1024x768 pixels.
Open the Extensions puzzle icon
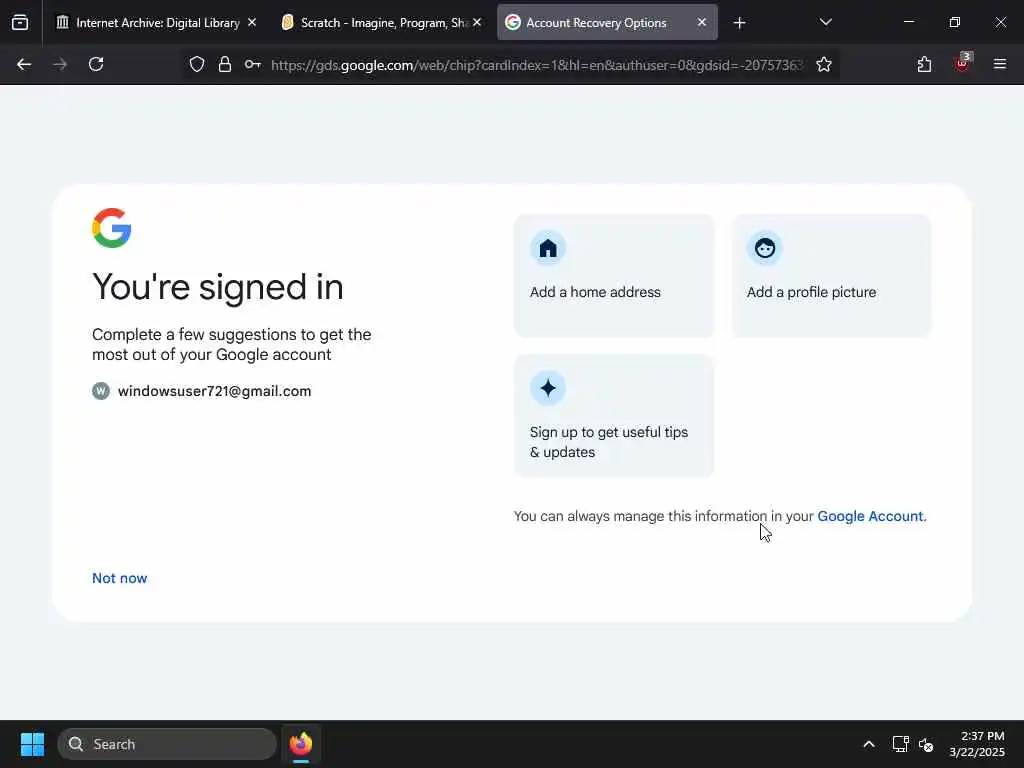(924, 64)
